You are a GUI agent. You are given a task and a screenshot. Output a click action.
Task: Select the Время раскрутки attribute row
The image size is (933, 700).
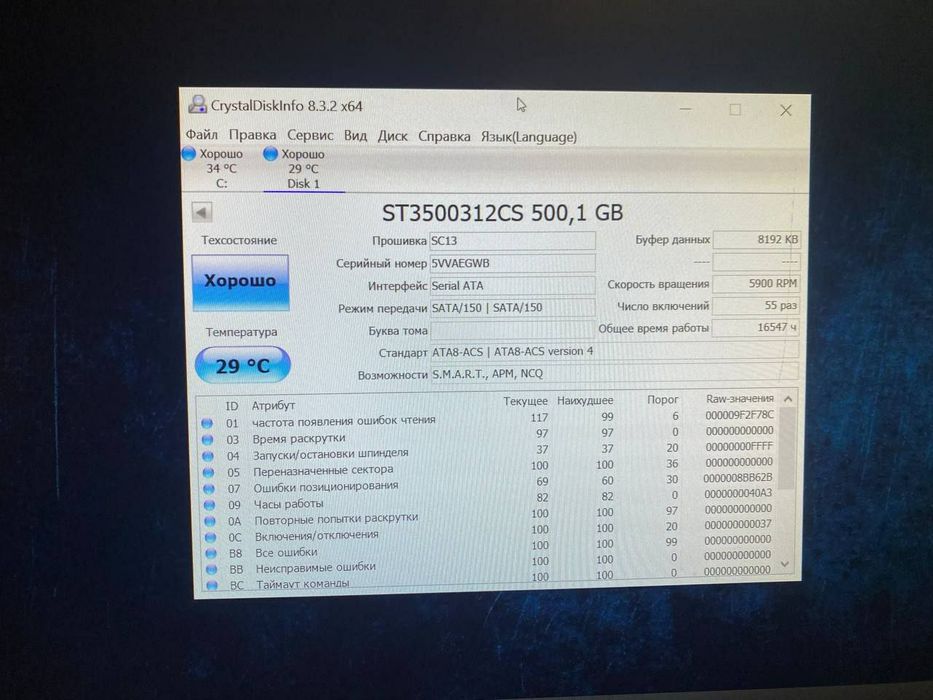[488, 435]
